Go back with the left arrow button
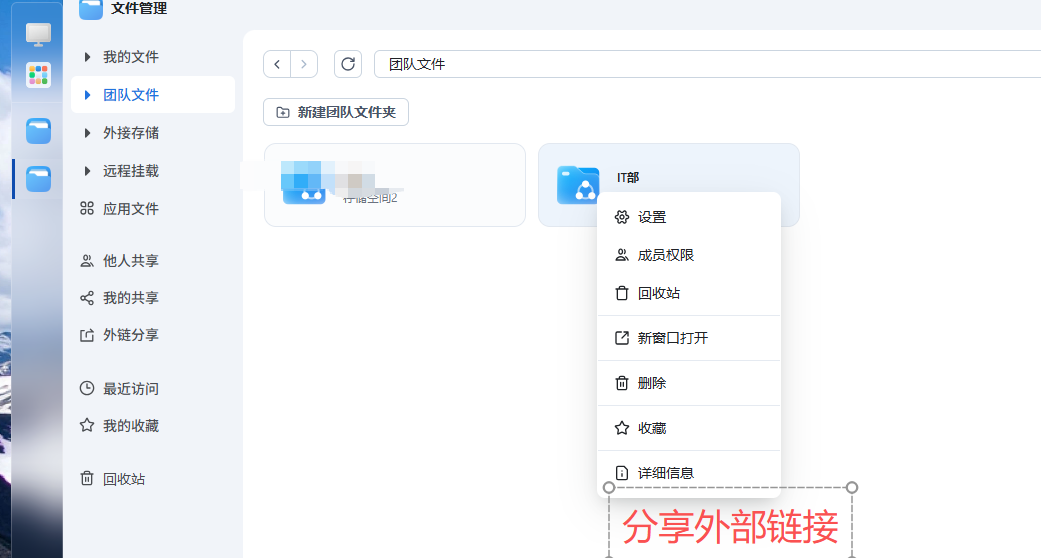Screen dimensions: 1041x558 (277, 64)
